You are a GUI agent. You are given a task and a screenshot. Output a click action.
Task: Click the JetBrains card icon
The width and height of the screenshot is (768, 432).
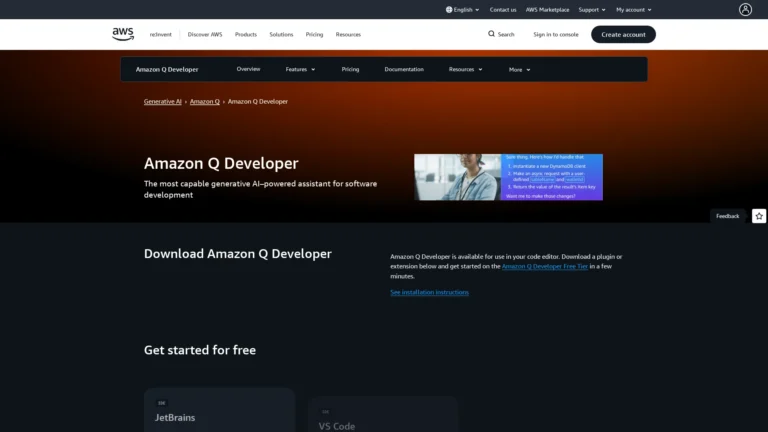161,403
